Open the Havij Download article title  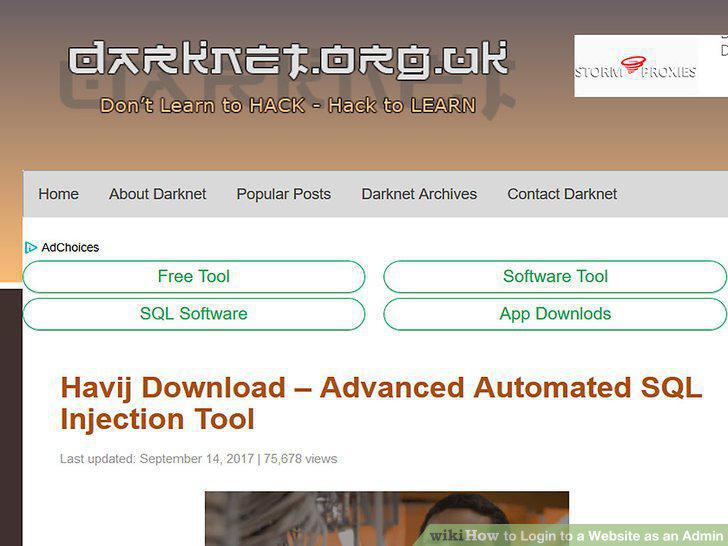[x=381, y=403]
